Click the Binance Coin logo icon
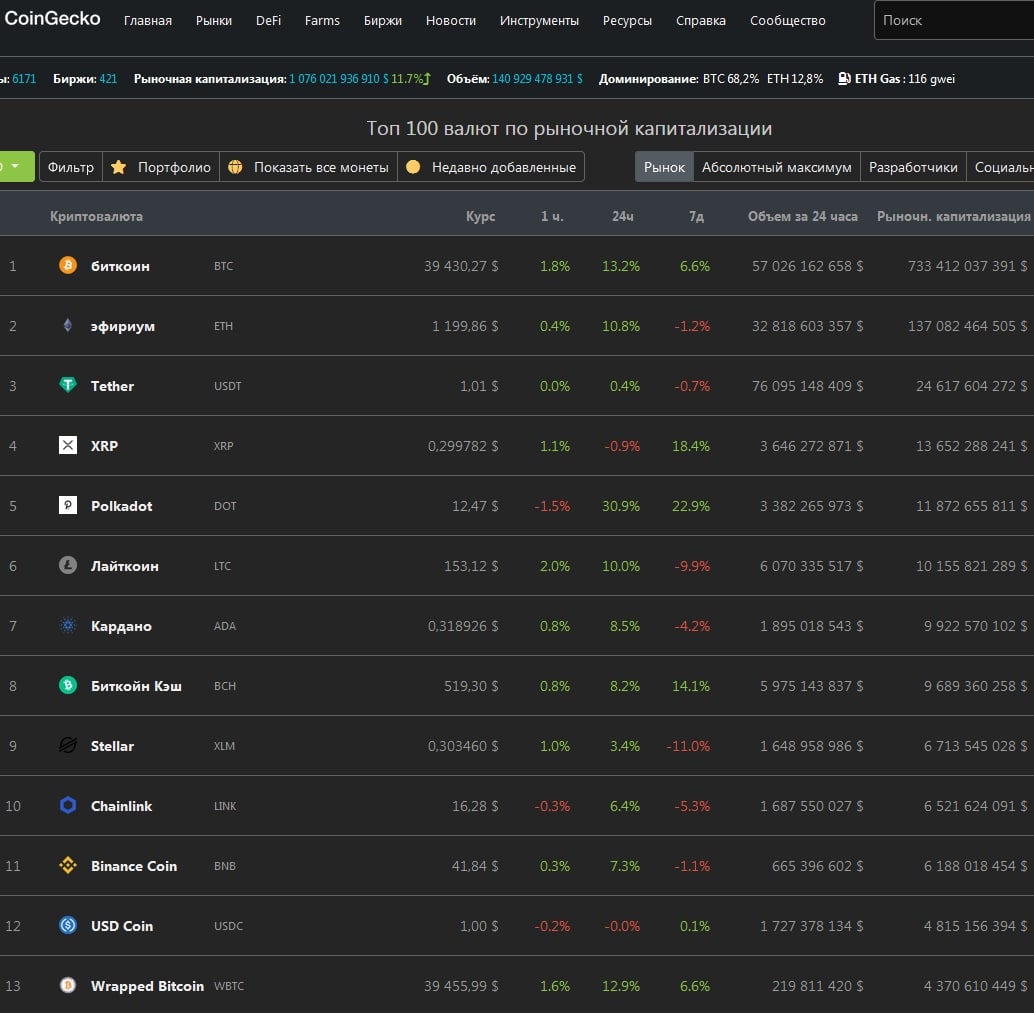1034x1013 pixels. (x=68, y=865)
